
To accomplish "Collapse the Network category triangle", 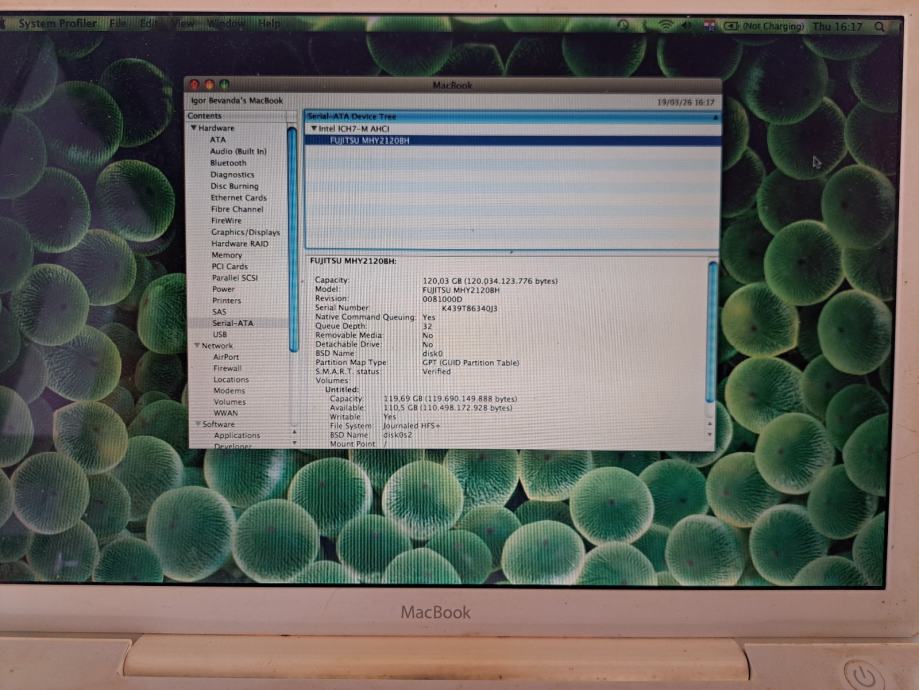I will tap(197, 345).
